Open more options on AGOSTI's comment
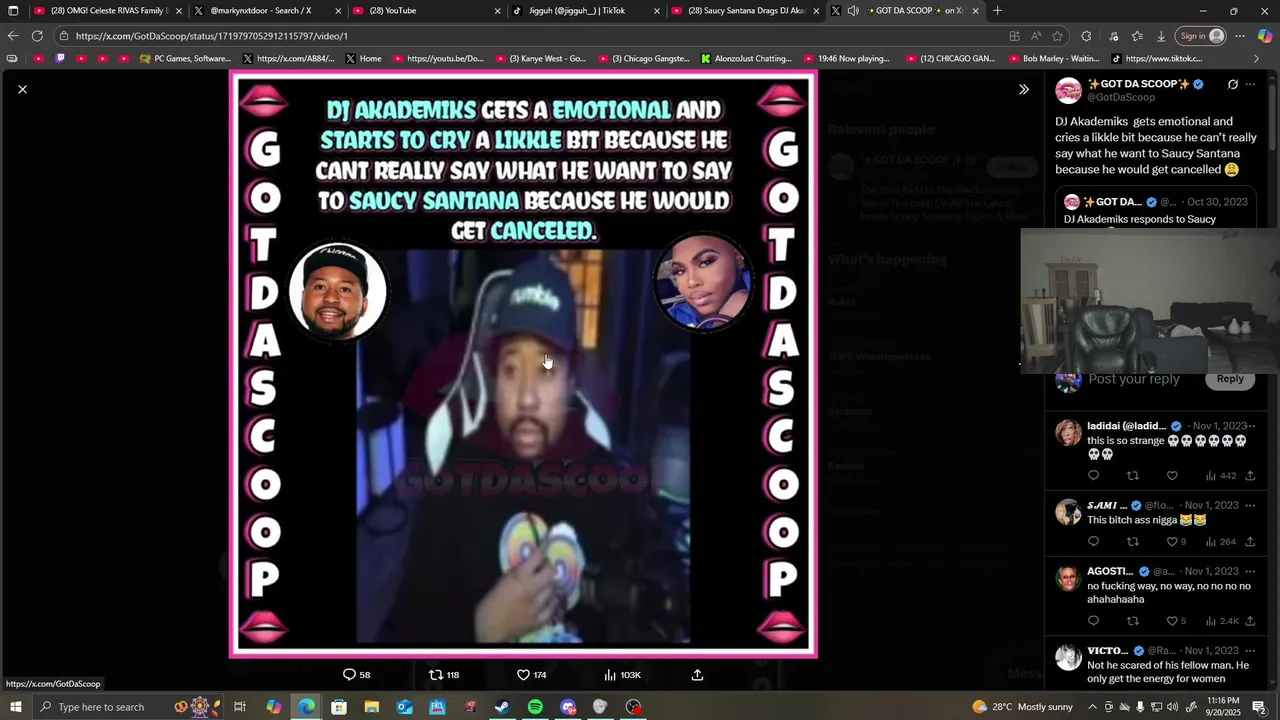The height and width of the screenshot is (720, 1280). point(1251,571)
